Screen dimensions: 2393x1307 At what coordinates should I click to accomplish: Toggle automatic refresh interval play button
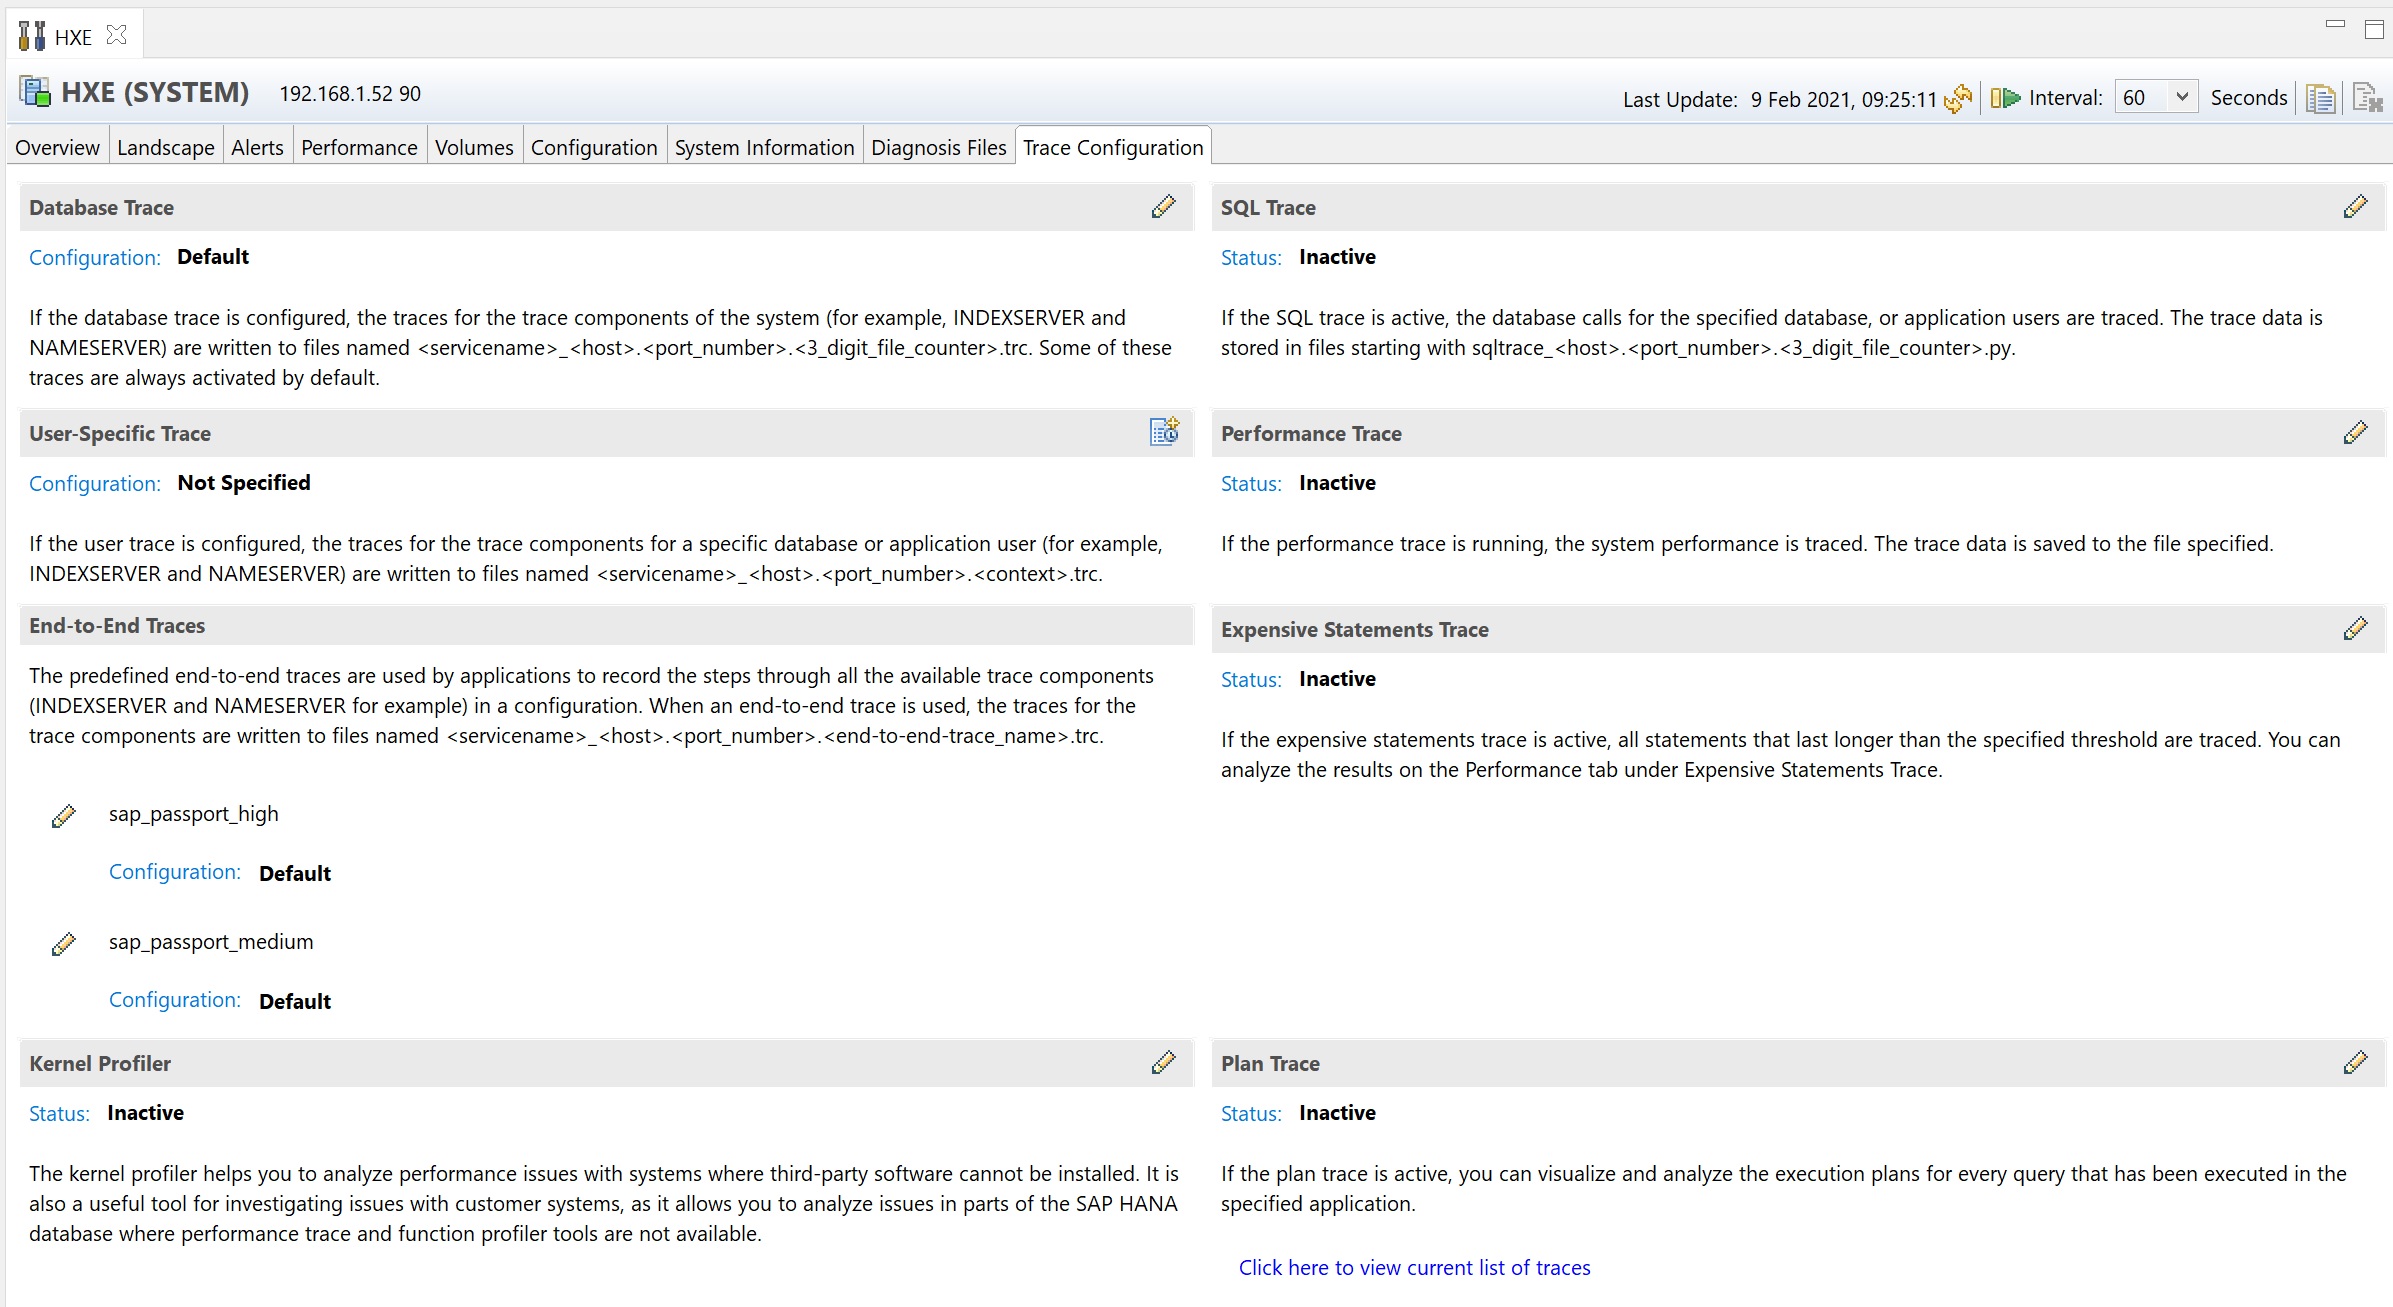[2005, 98]
